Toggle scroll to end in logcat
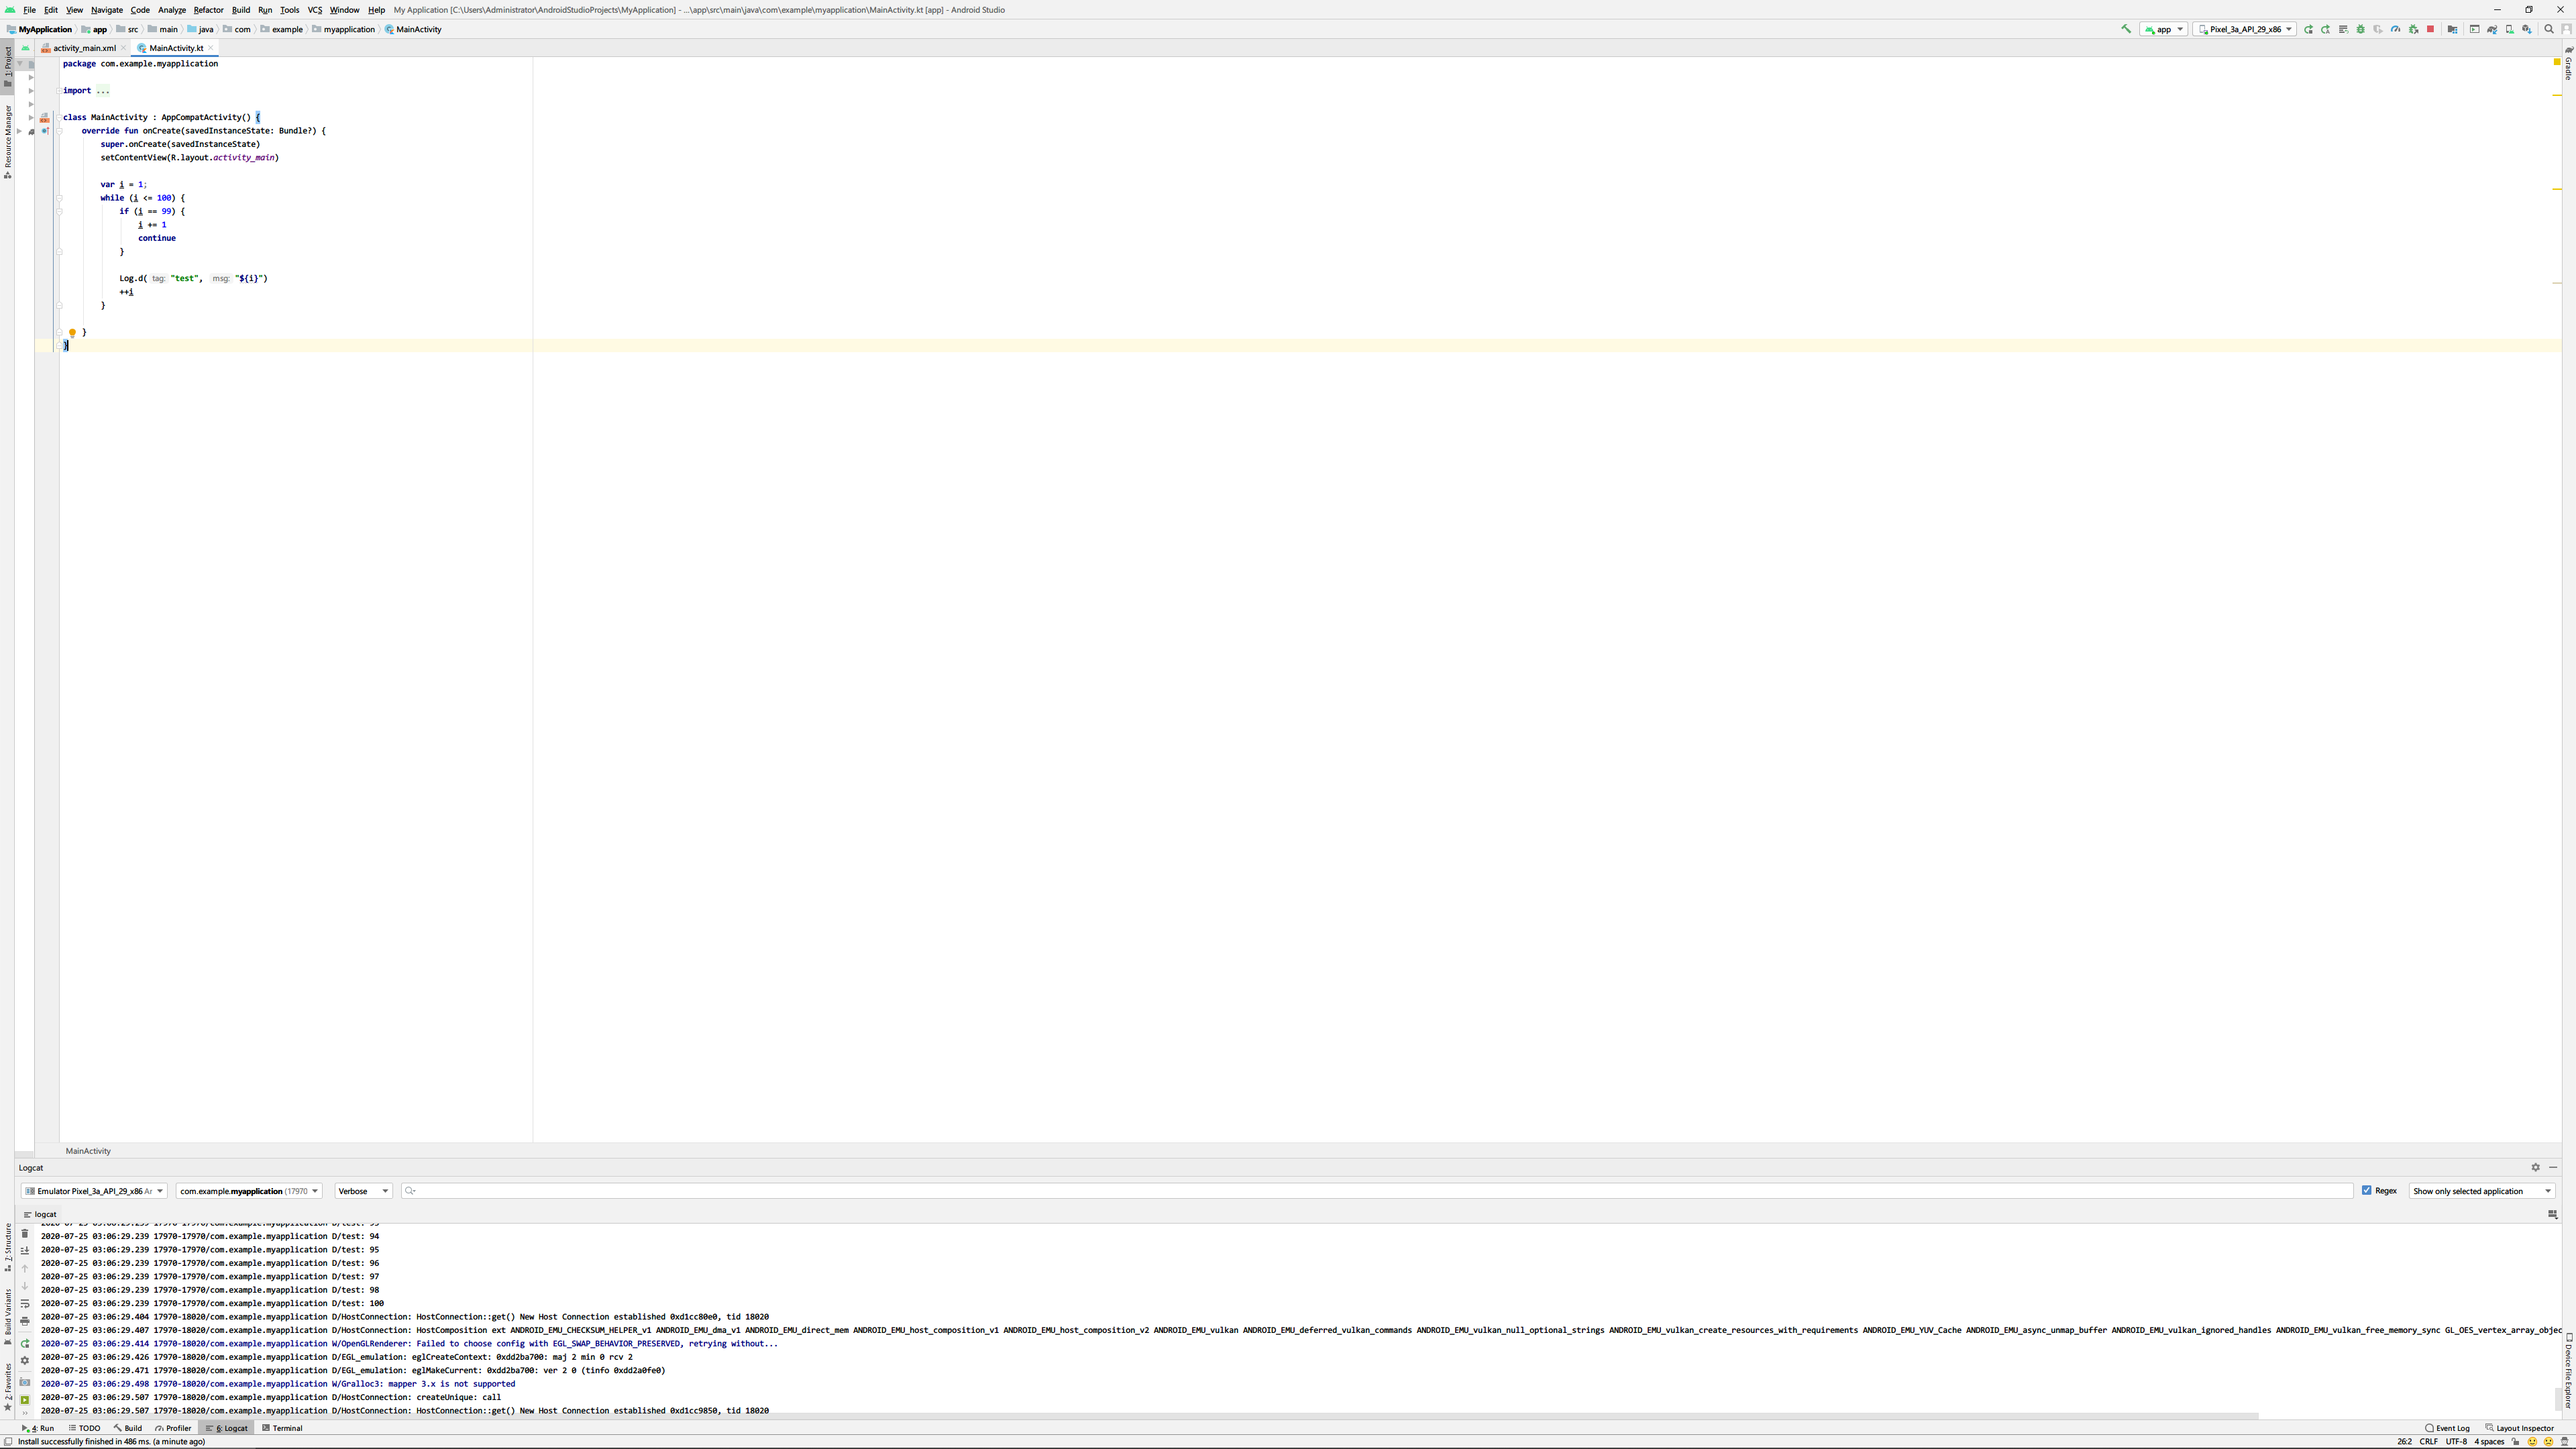 click(25, 1251)
